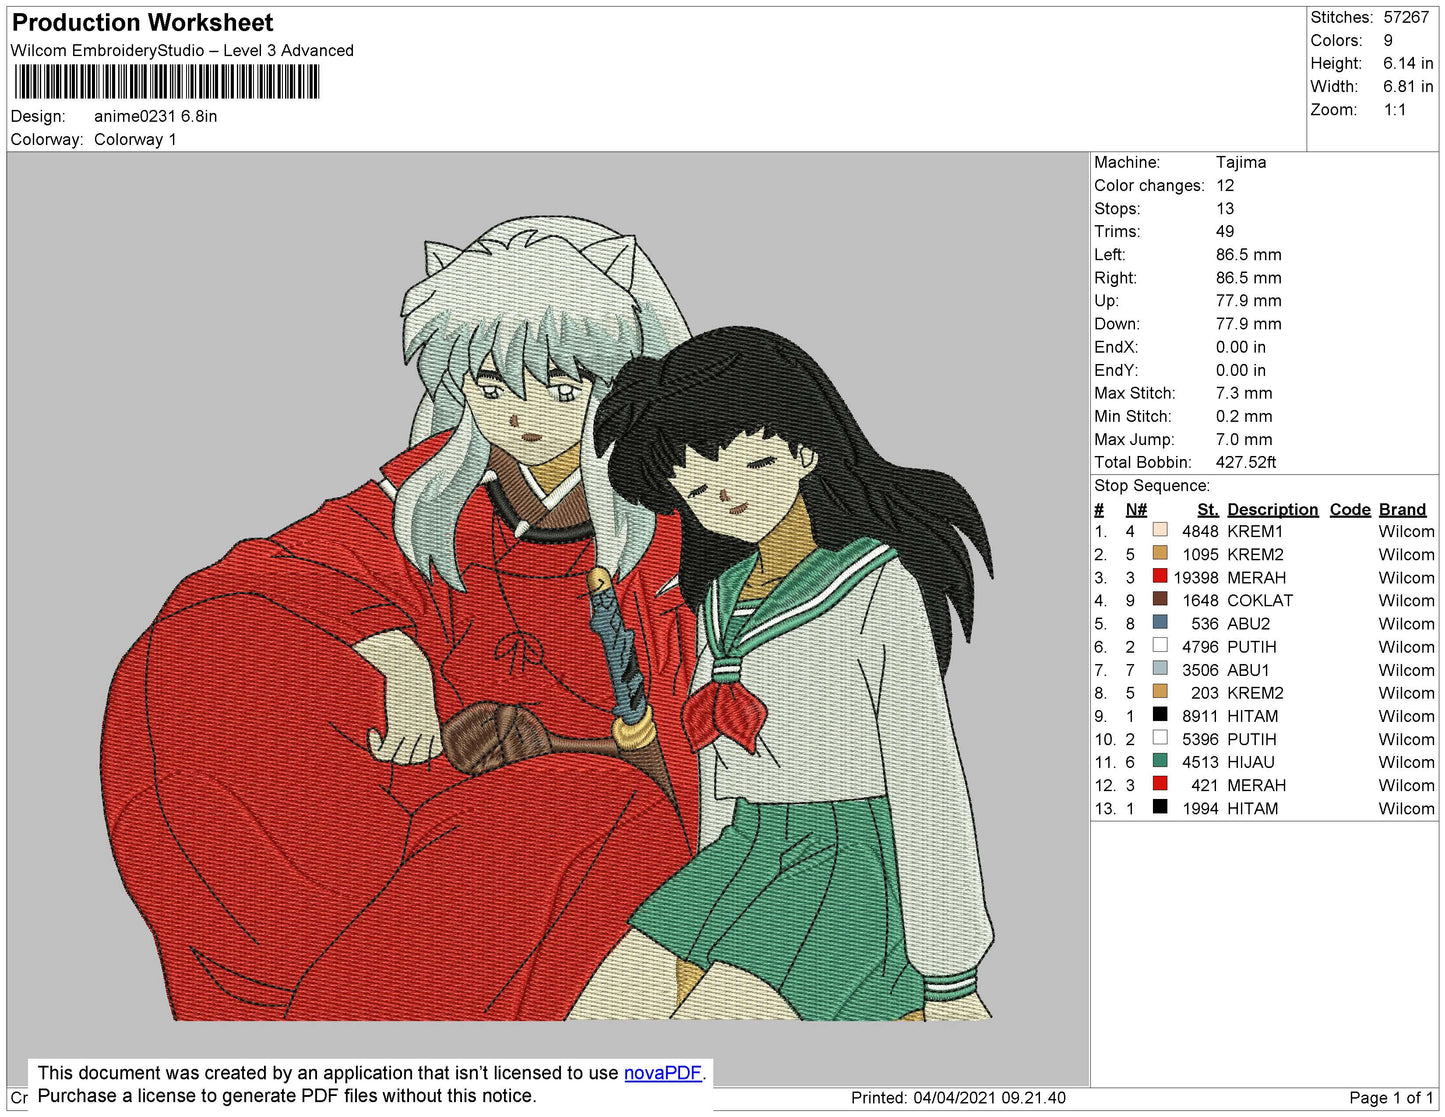
Task: Click the 'Description' column header
Action: point(1273,509)
